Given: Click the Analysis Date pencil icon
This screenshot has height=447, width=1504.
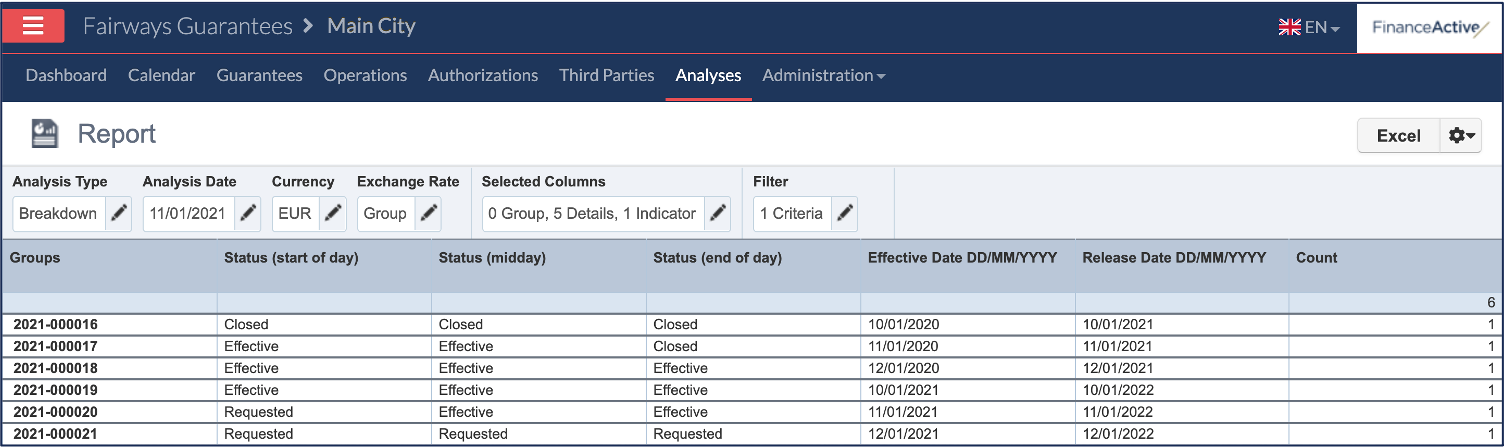Looking at the screenshot, I should (x=248, y=213).
